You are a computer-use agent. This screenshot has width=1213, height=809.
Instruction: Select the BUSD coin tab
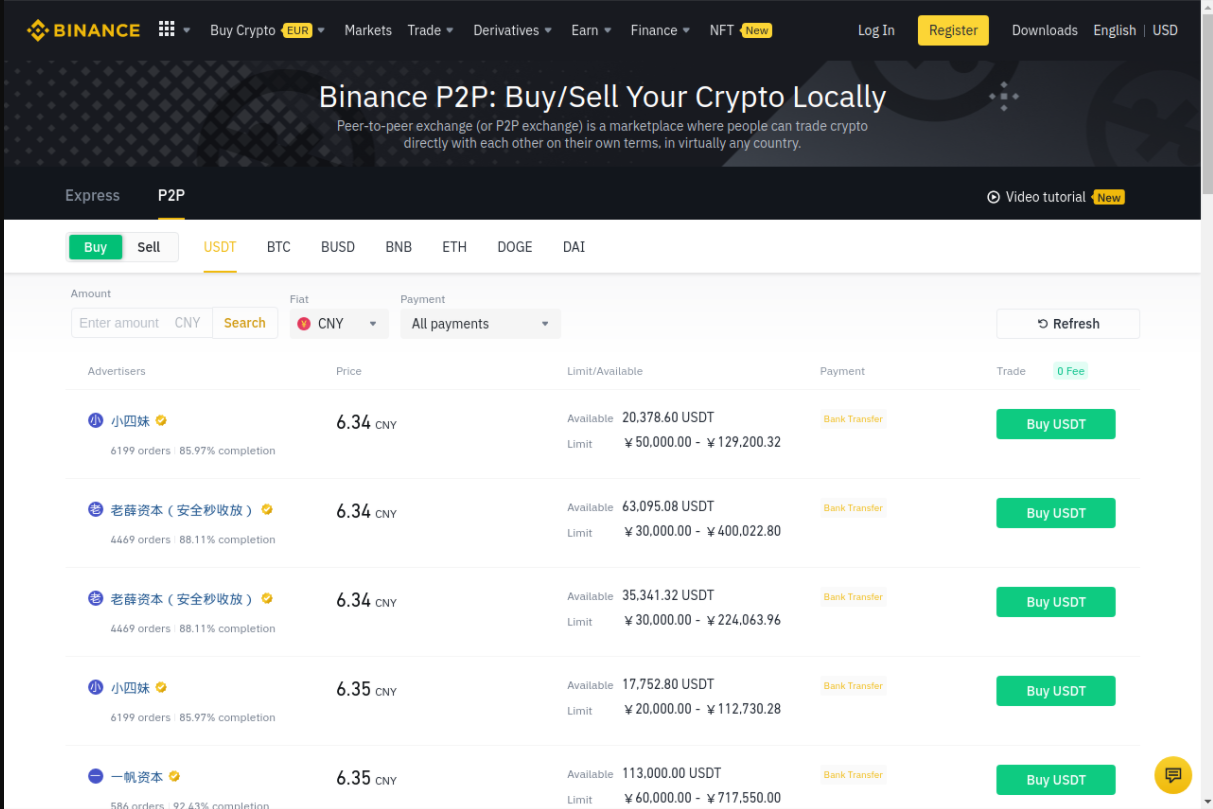click(338, 247)
